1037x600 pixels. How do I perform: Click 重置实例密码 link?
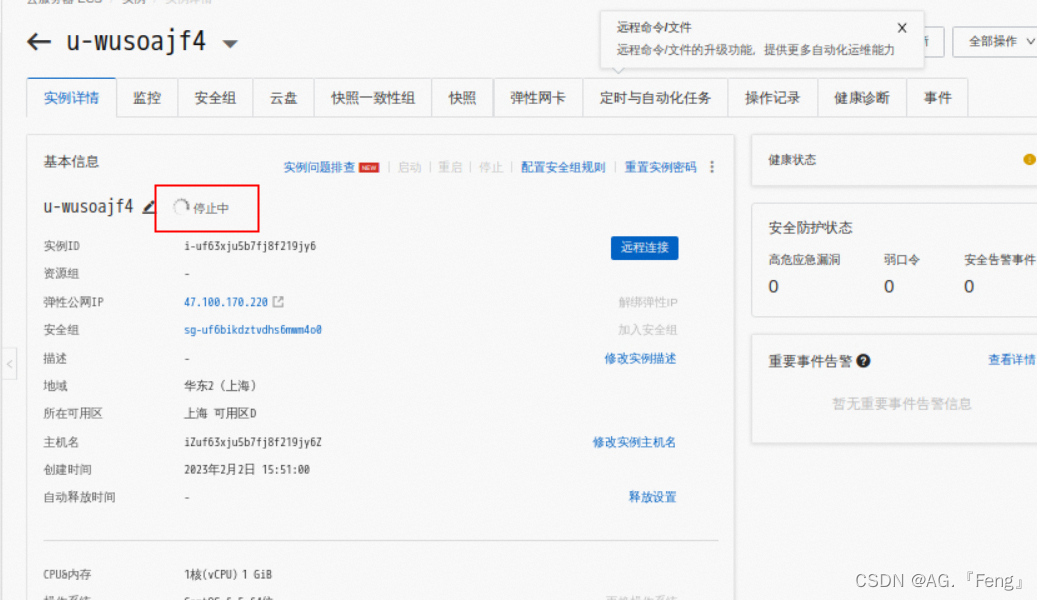(x=660, y=167)
